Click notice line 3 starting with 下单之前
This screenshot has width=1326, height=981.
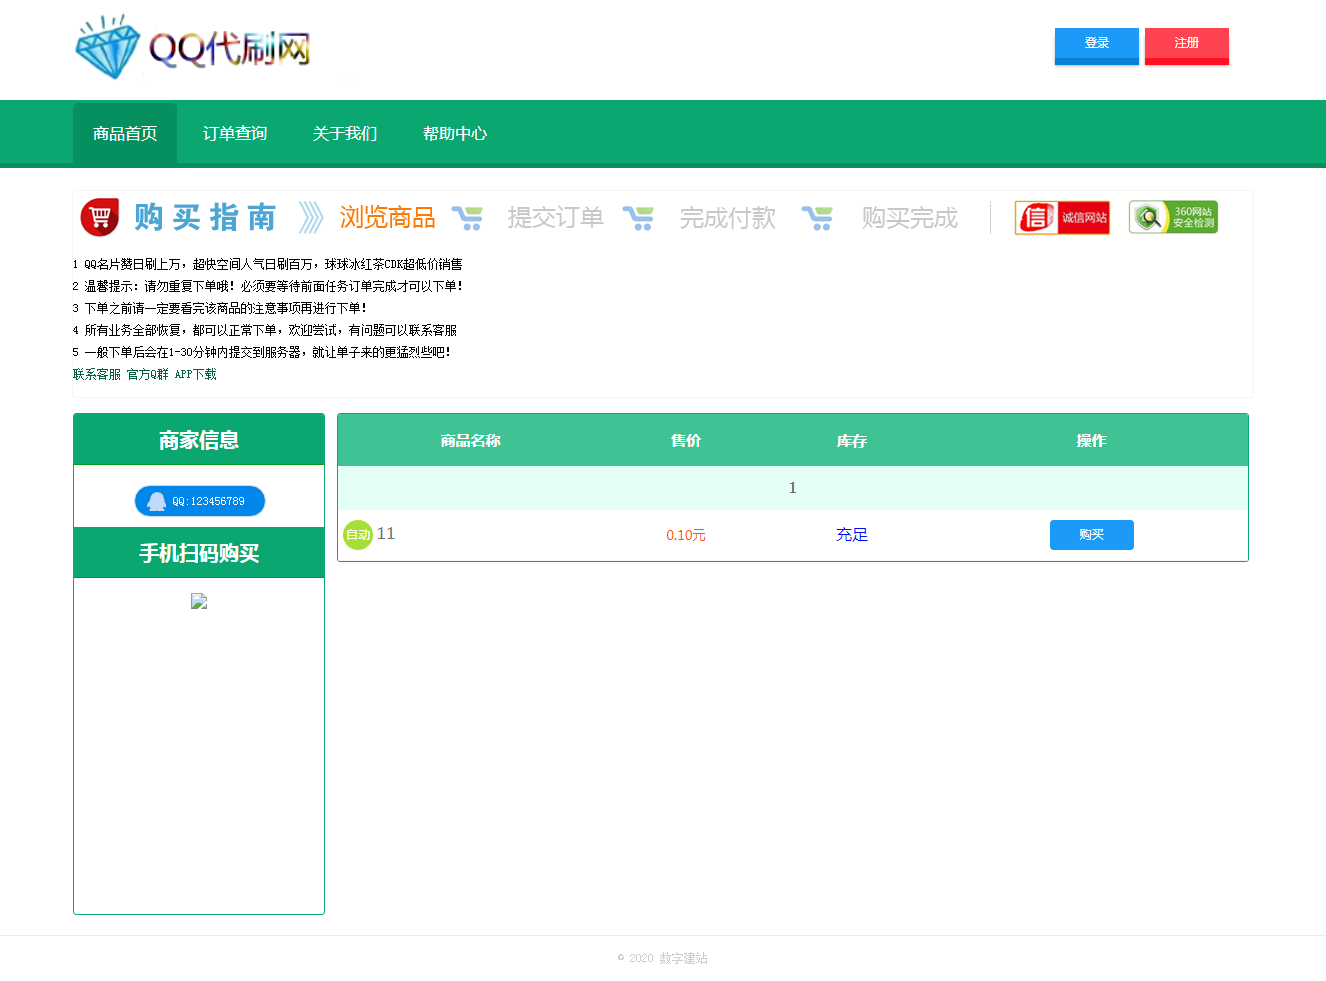[220, 308]
